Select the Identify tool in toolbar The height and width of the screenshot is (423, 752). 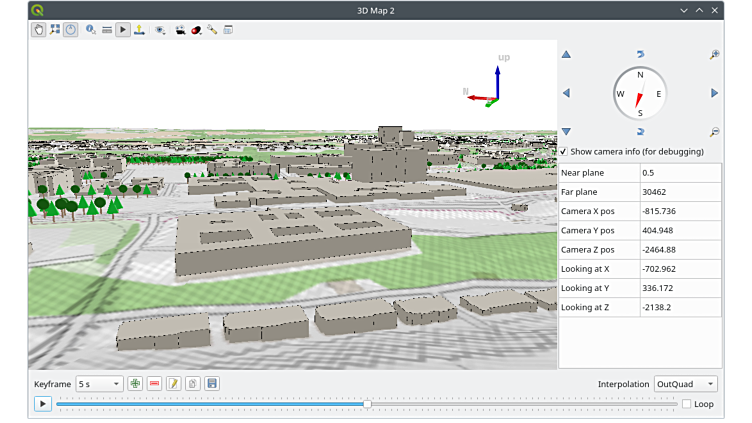tap(91, 30)
